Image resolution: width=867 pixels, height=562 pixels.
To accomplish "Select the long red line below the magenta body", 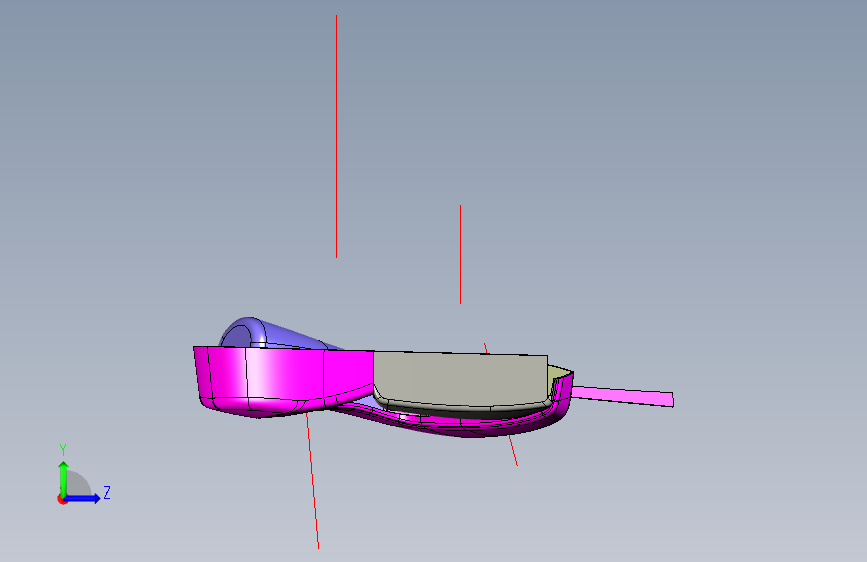I will pos(313,481).
